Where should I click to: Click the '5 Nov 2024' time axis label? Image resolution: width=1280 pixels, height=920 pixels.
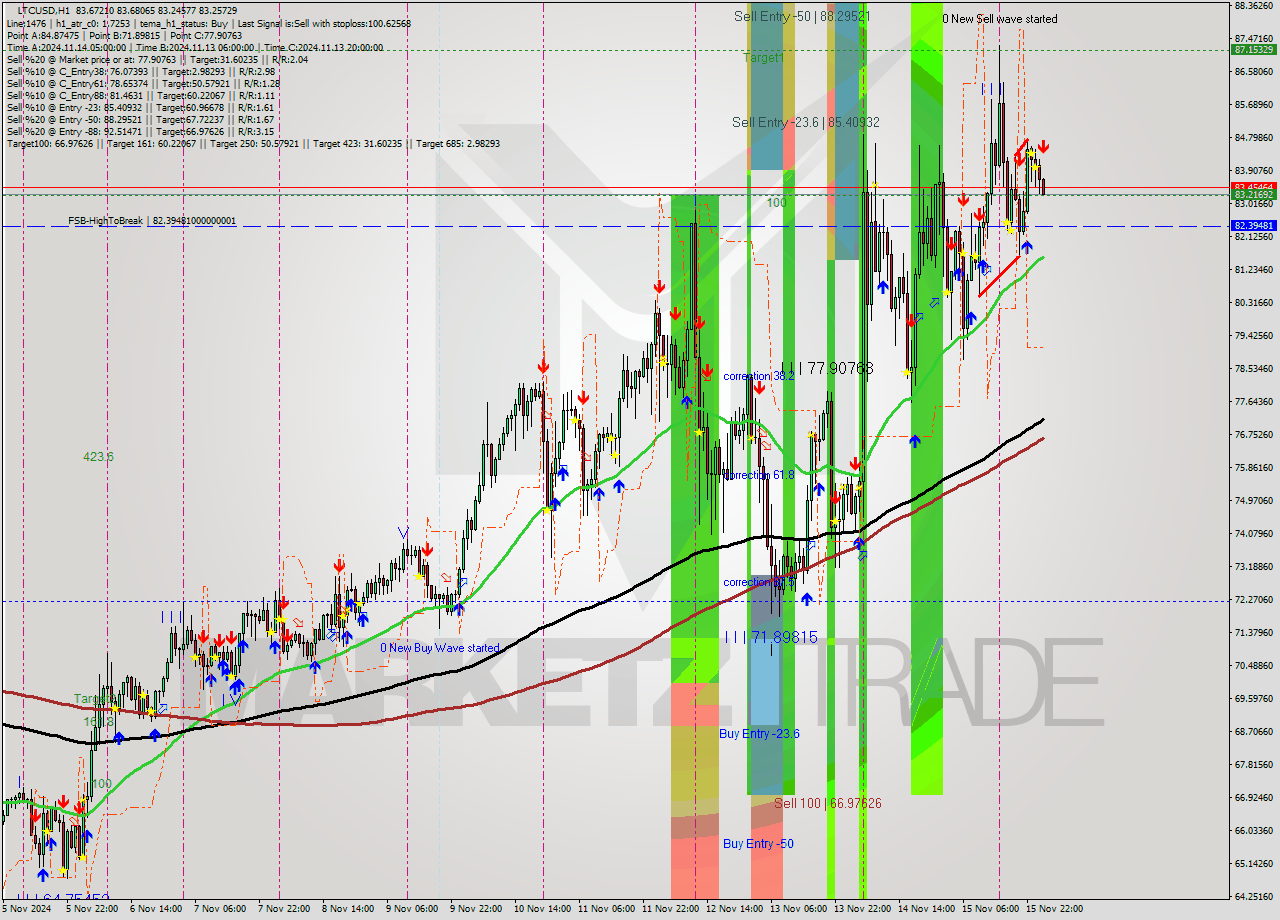[27, 910]
